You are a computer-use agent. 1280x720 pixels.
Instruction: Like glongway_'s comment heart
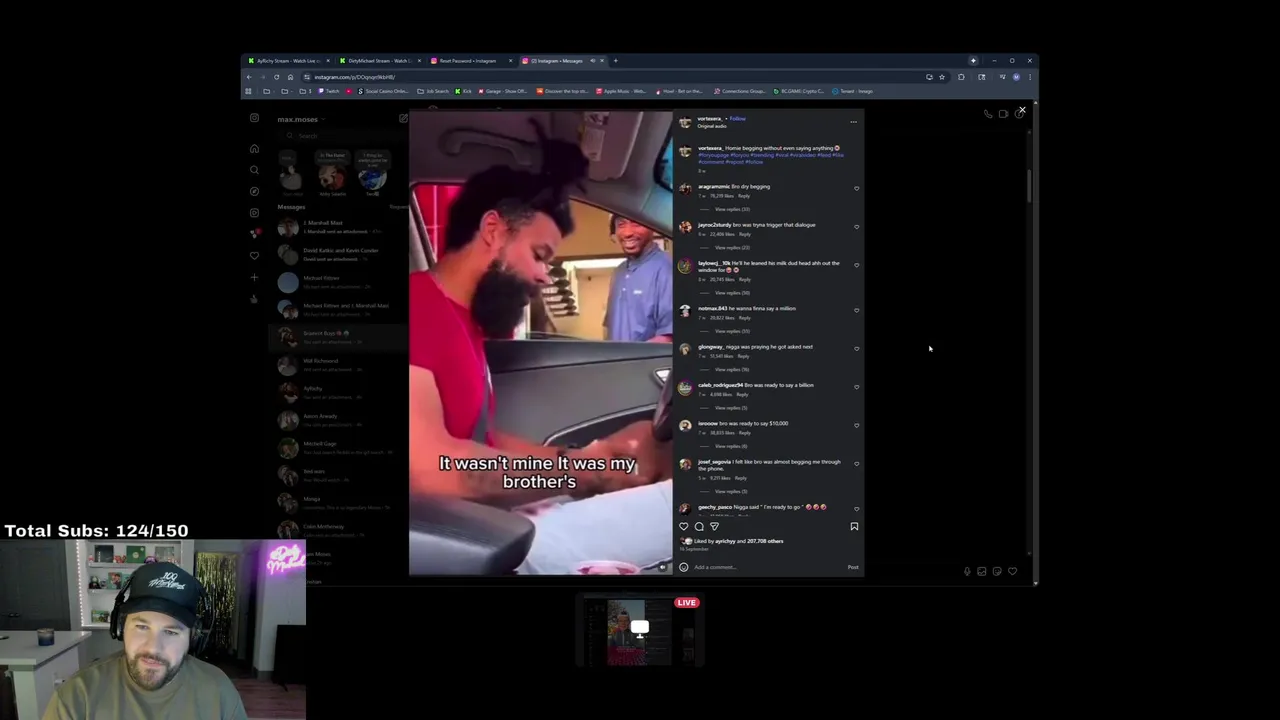[x=857, y=348]
